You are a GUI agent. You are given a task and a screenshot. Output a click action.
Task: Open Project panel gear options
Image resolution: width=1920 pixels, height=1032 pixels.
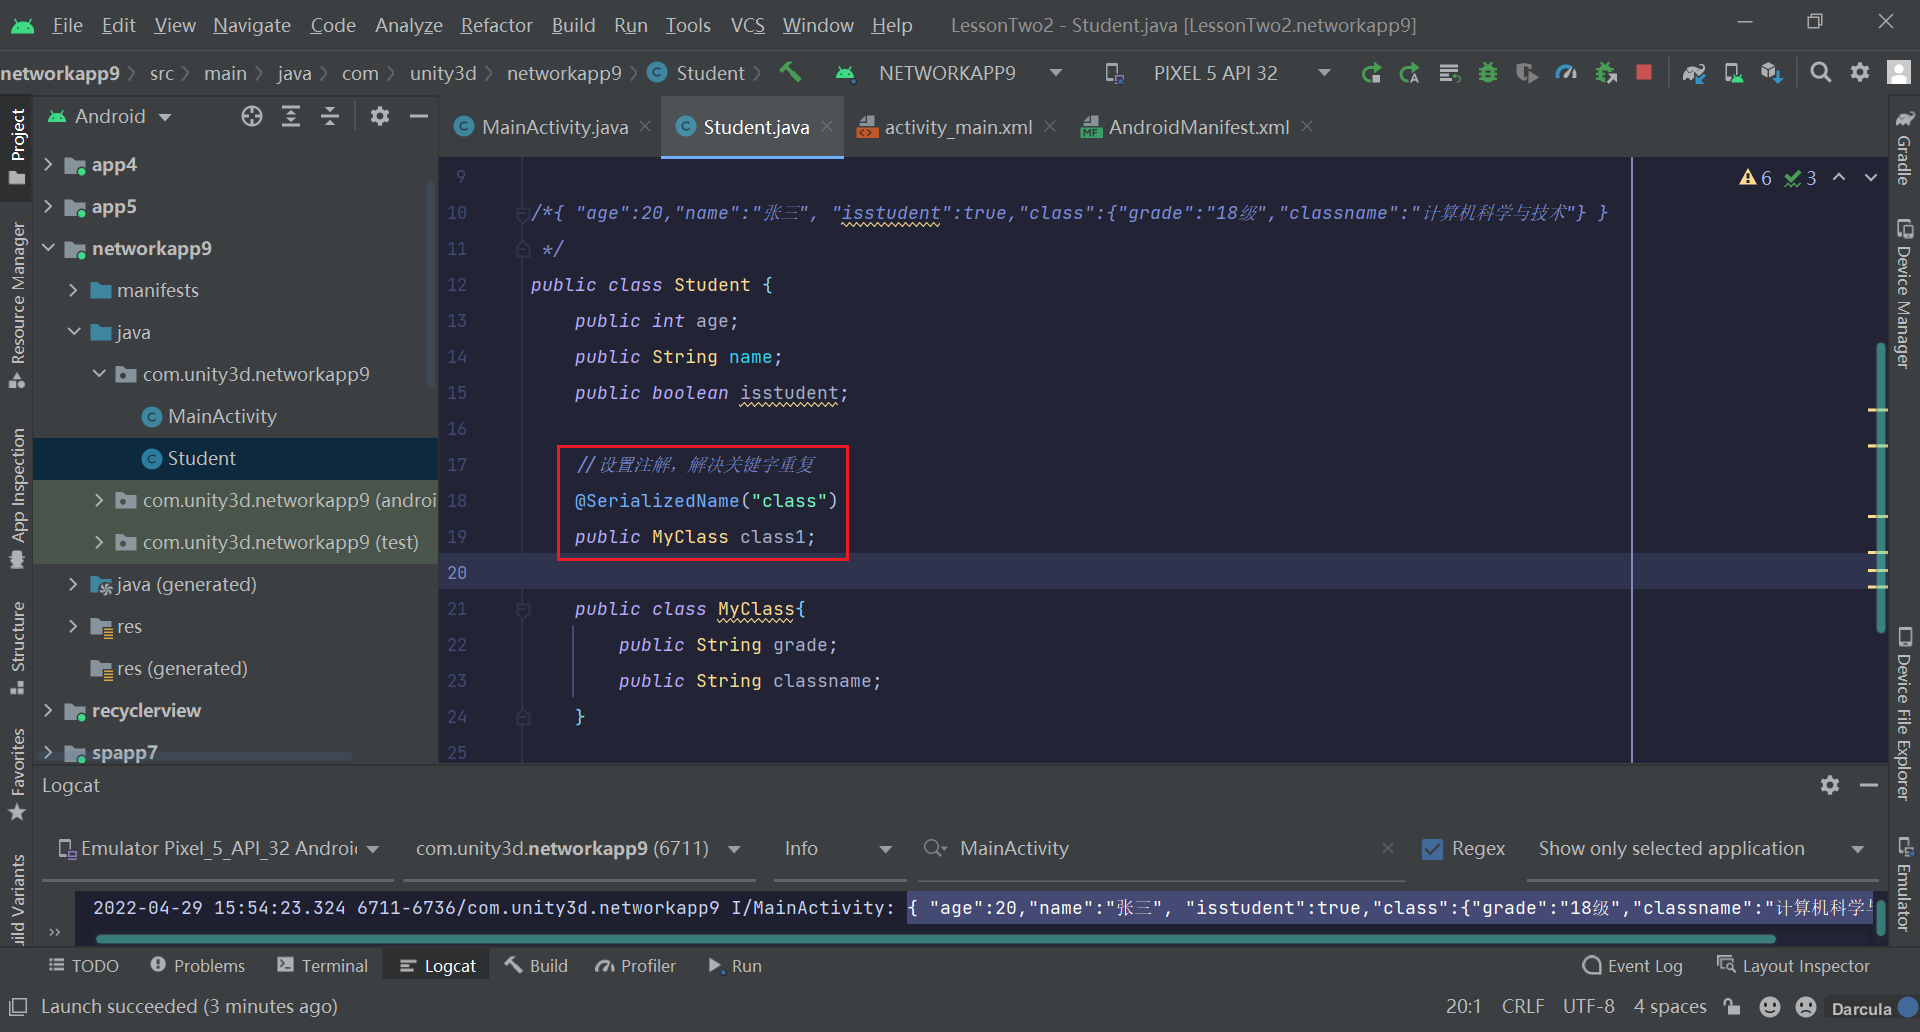click(x=380, y=117)
